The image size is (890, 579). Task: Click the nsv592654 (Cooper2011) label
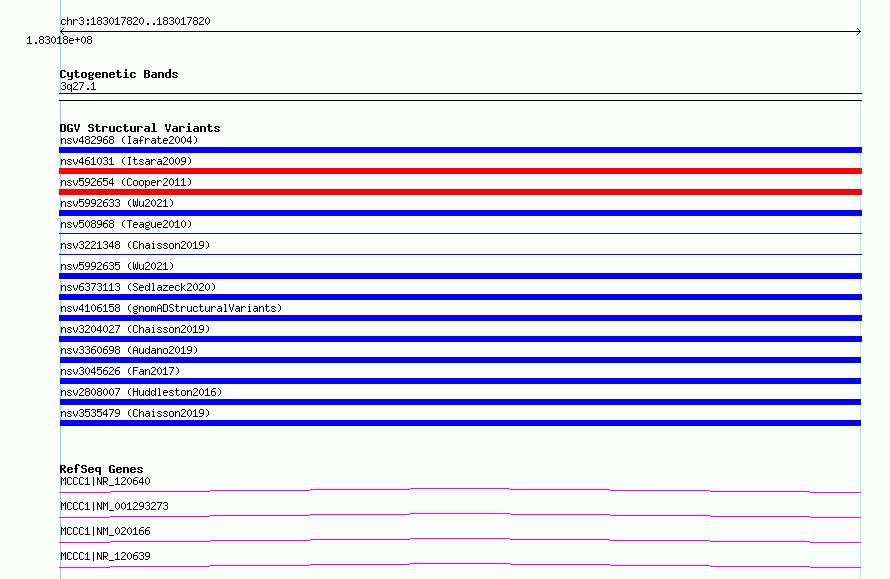(x=126, y=182)
